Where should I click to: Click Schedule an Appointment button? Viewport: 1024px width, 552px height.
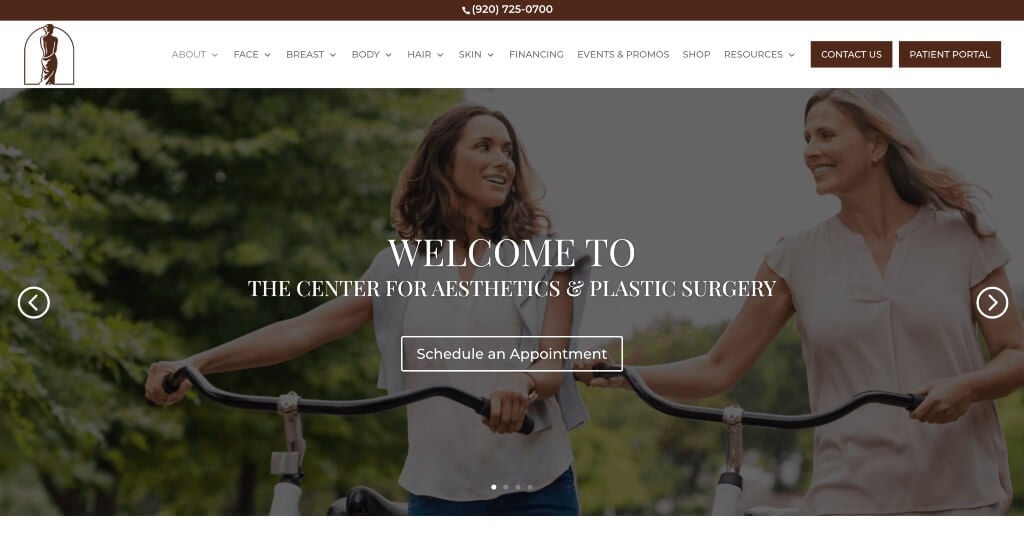coord(511,353)
